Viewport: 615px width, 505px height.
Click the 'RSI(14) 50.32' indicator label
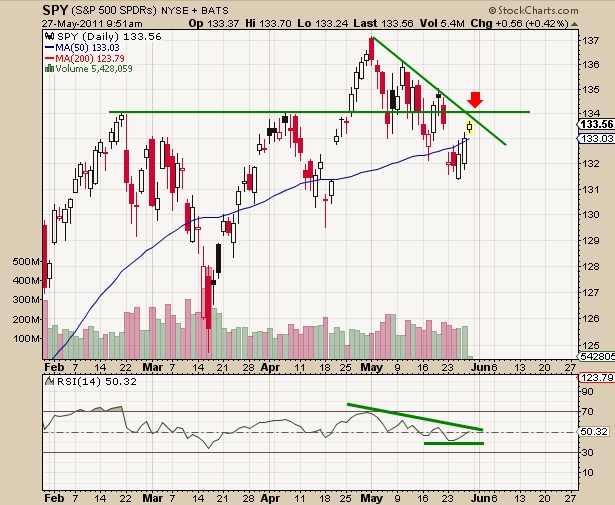click(97, 381)
